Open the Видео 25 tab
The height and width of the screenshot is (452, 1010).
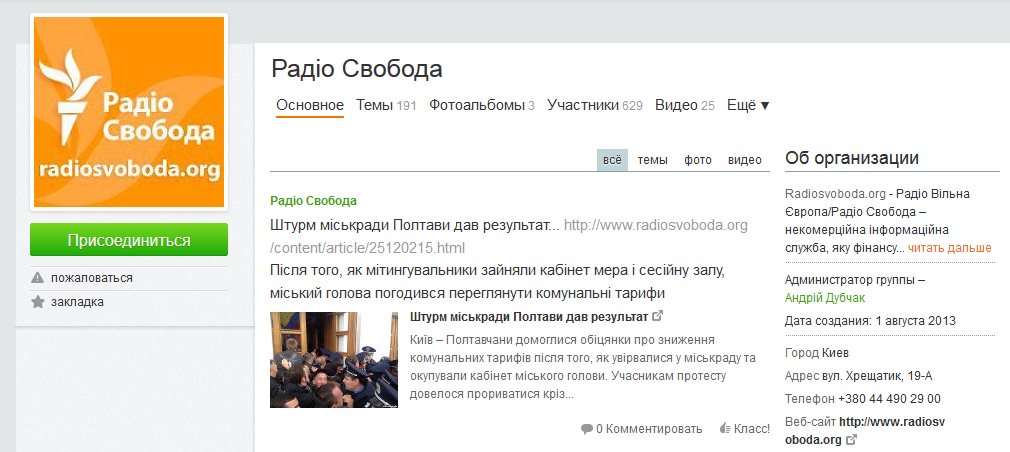685,106
